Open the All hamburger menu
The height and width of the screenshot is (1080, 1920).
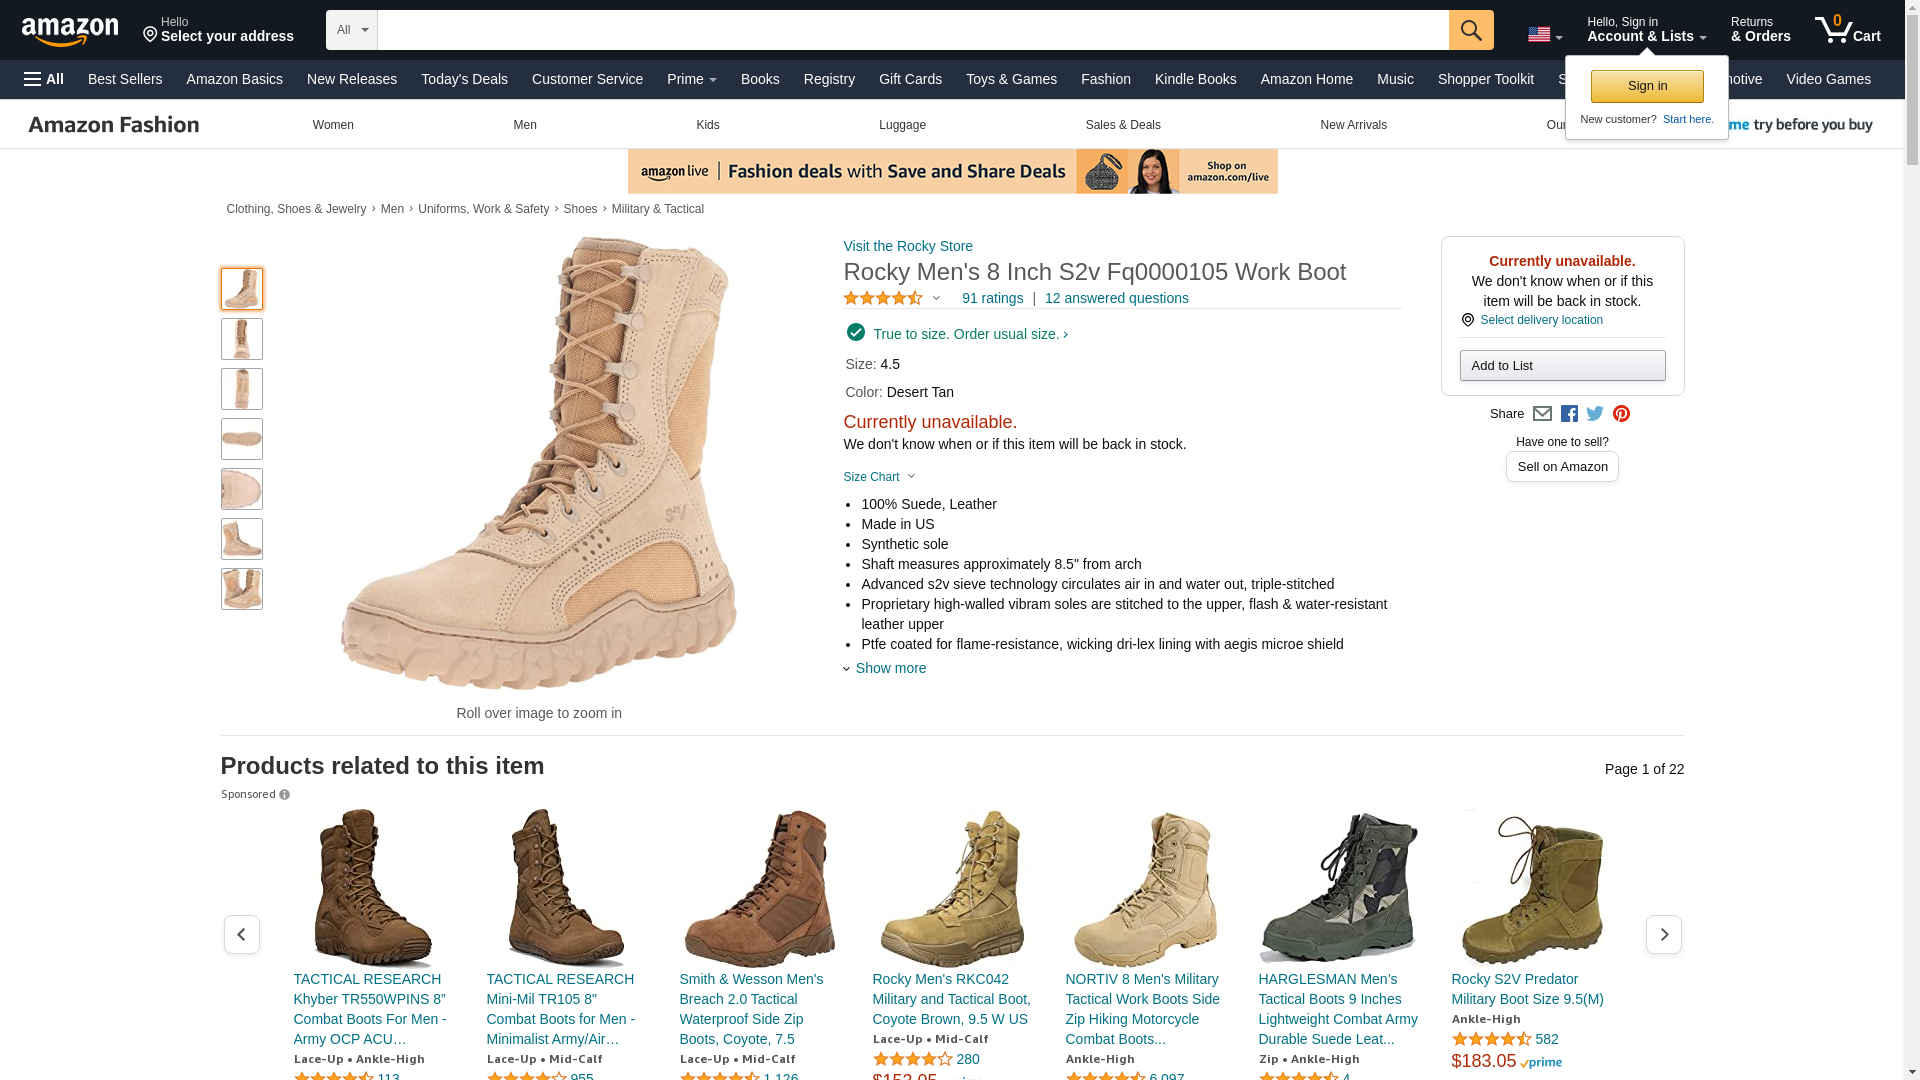click(44, 79)
